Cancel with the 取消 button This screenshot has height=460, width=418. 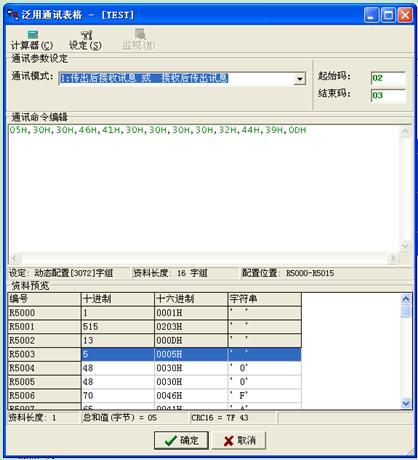239,440
